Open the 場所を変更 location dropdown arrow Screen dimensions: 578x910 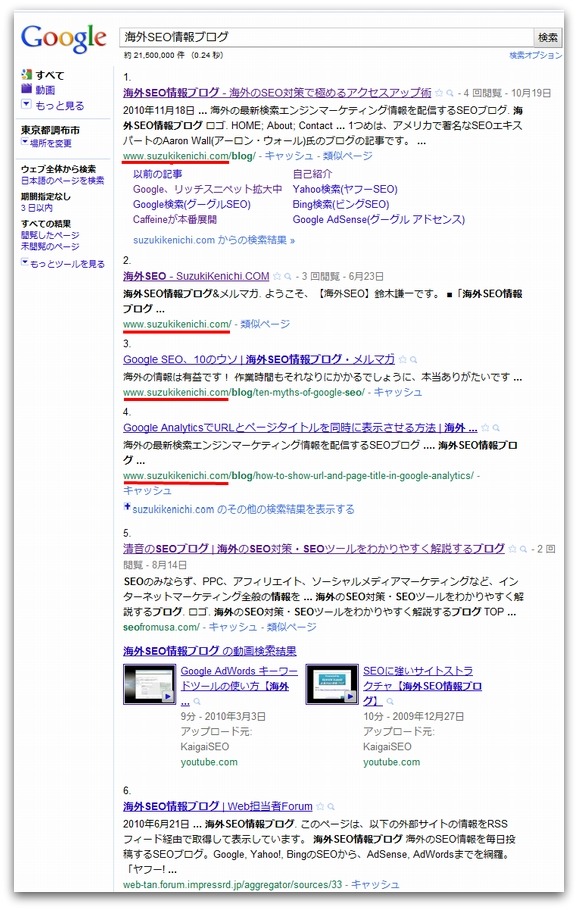click(x=24, y=142)
